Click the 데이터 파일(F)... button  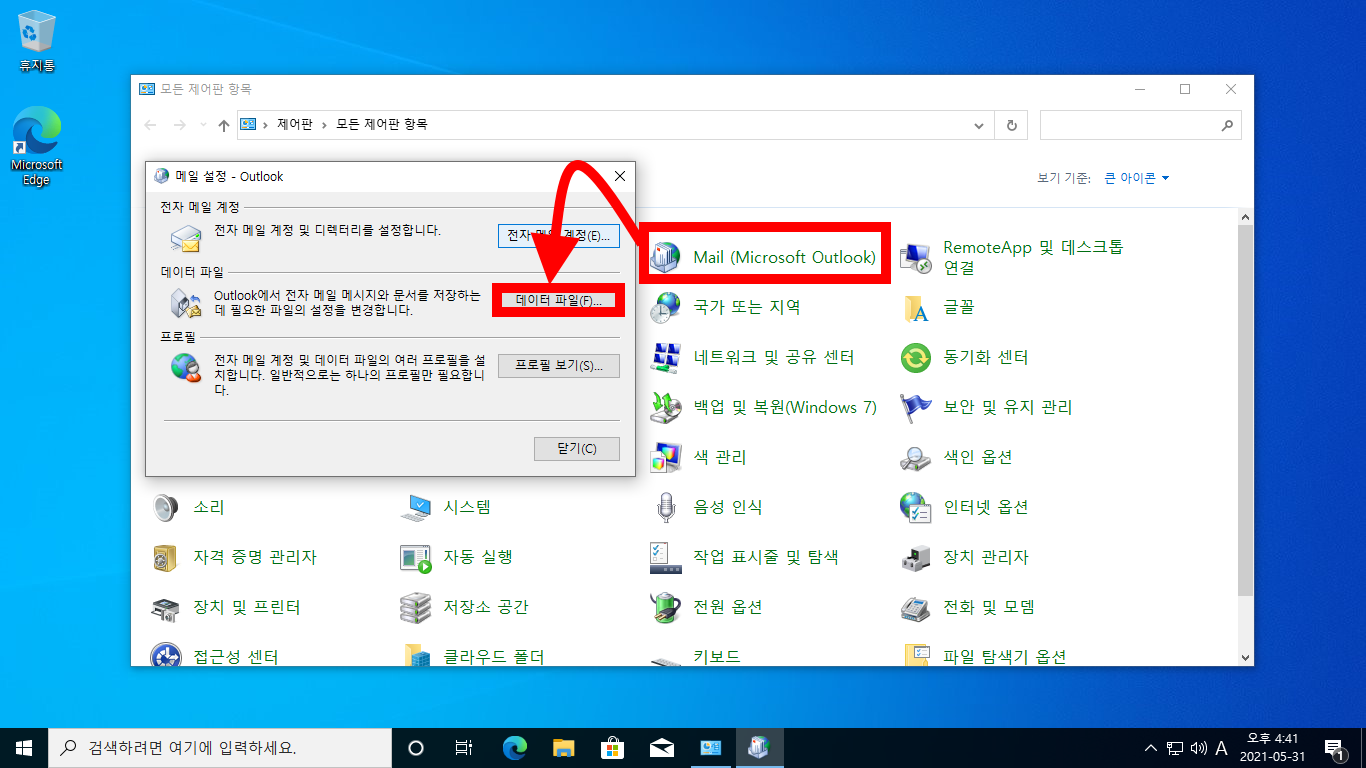pos(559,301)
